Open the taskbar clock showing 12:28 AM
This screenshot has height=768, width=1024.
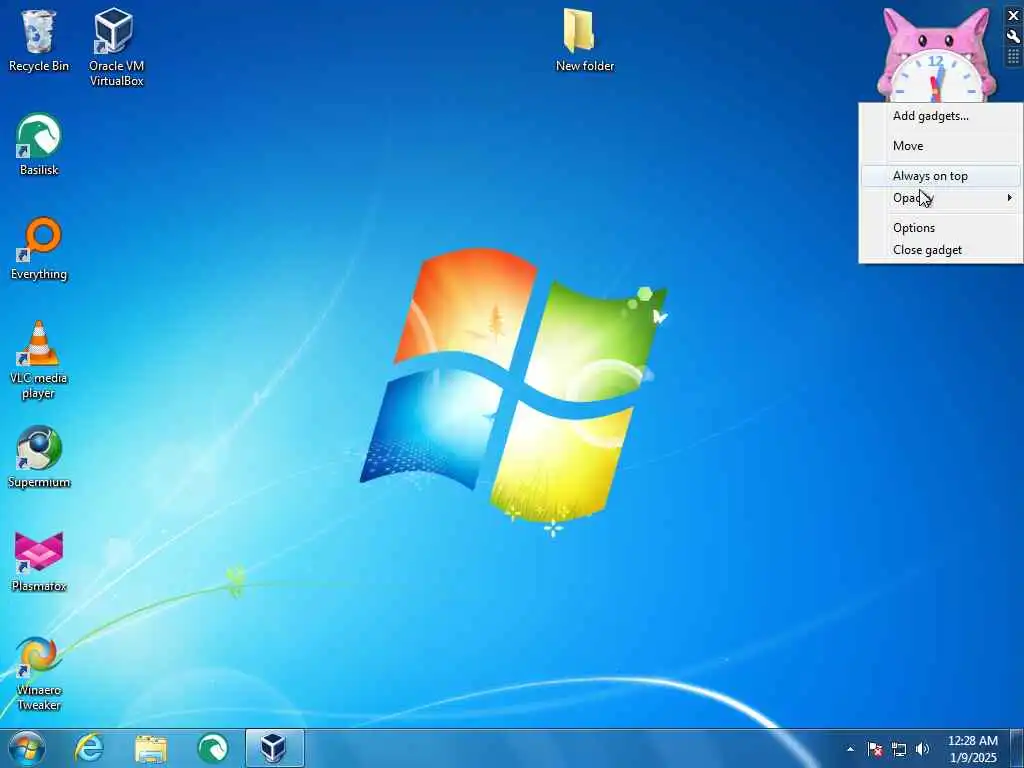[x=972, y=749]
